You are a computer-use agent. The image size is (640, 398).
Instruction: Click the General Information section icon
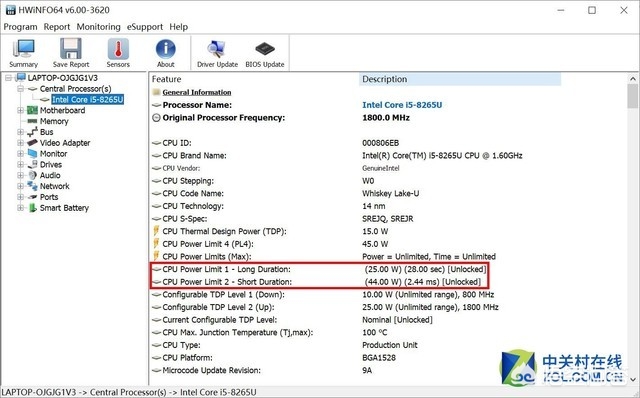[156, 92]
